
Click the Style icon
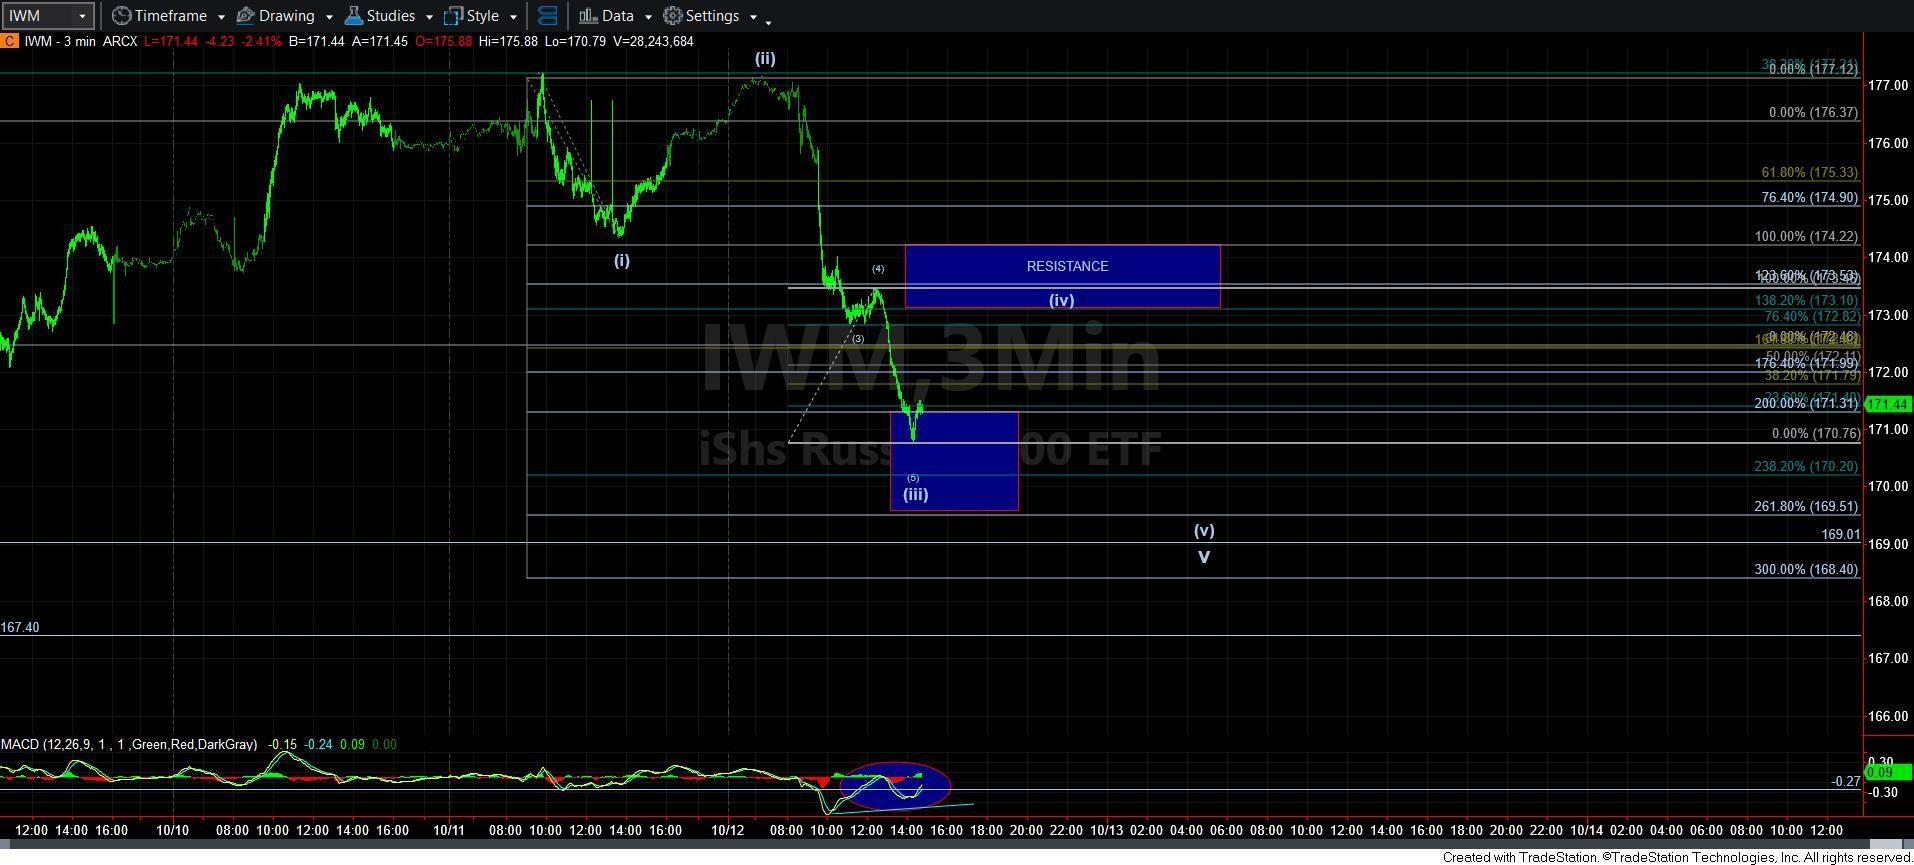(x=453, y=16)
